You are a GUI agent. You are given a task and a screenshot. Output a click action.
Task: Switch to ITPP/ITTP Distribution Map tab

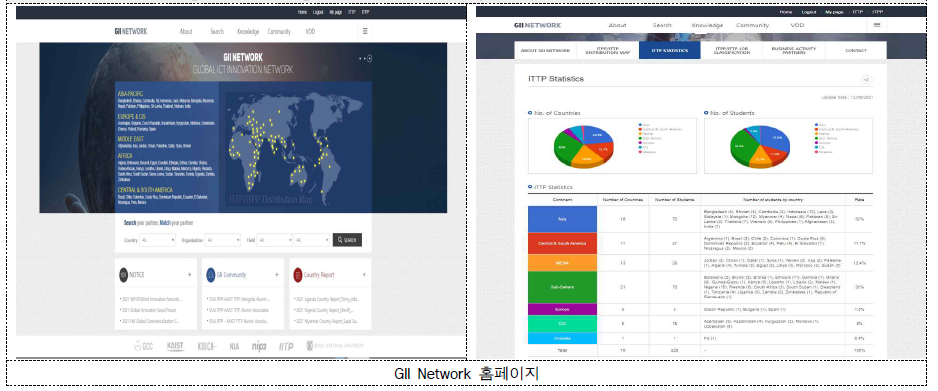point(607,50)
